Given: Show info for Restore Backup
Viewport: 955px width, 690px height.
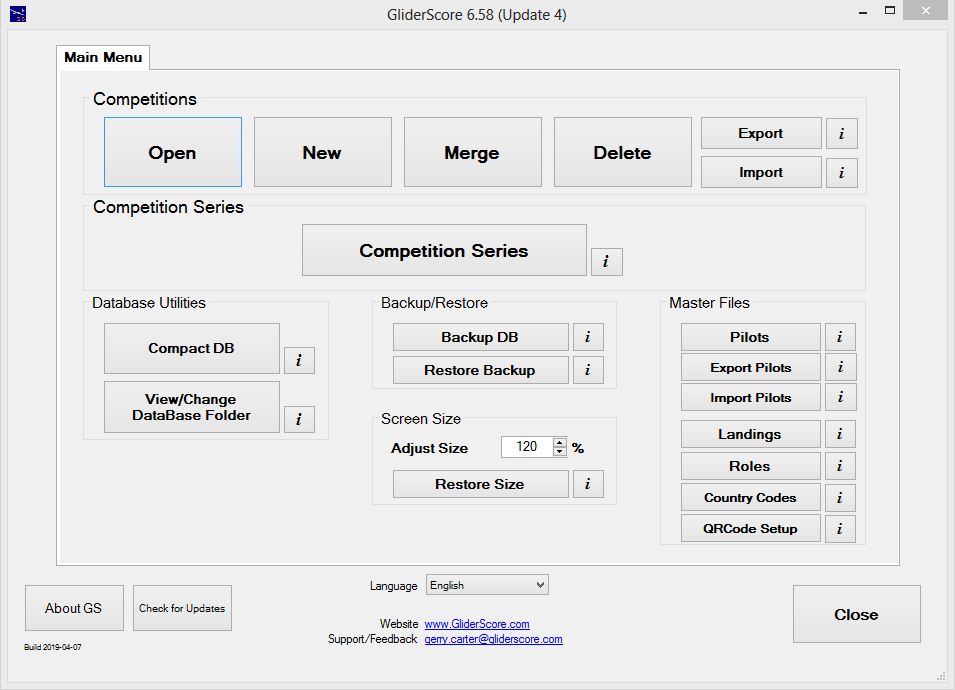Looking at the screenshot, I should tap(588, 370).
